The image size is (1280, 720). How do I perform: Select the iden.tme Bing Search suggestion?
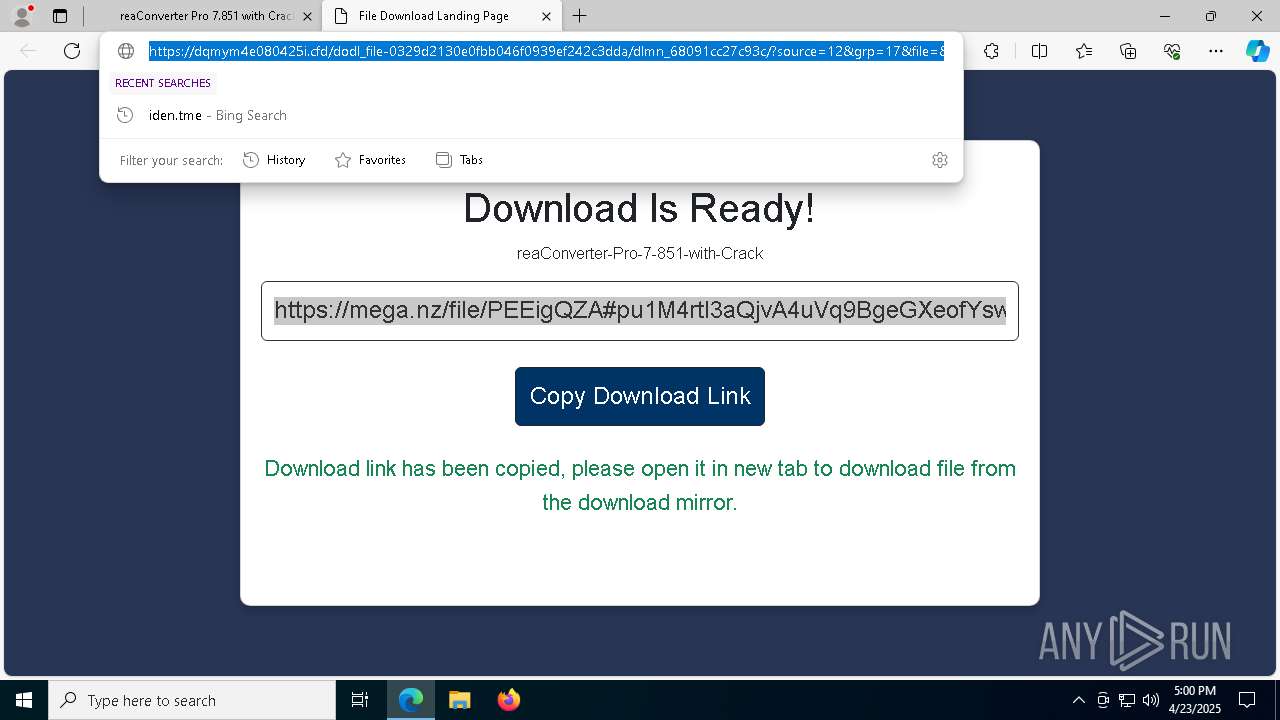(531, 115)
